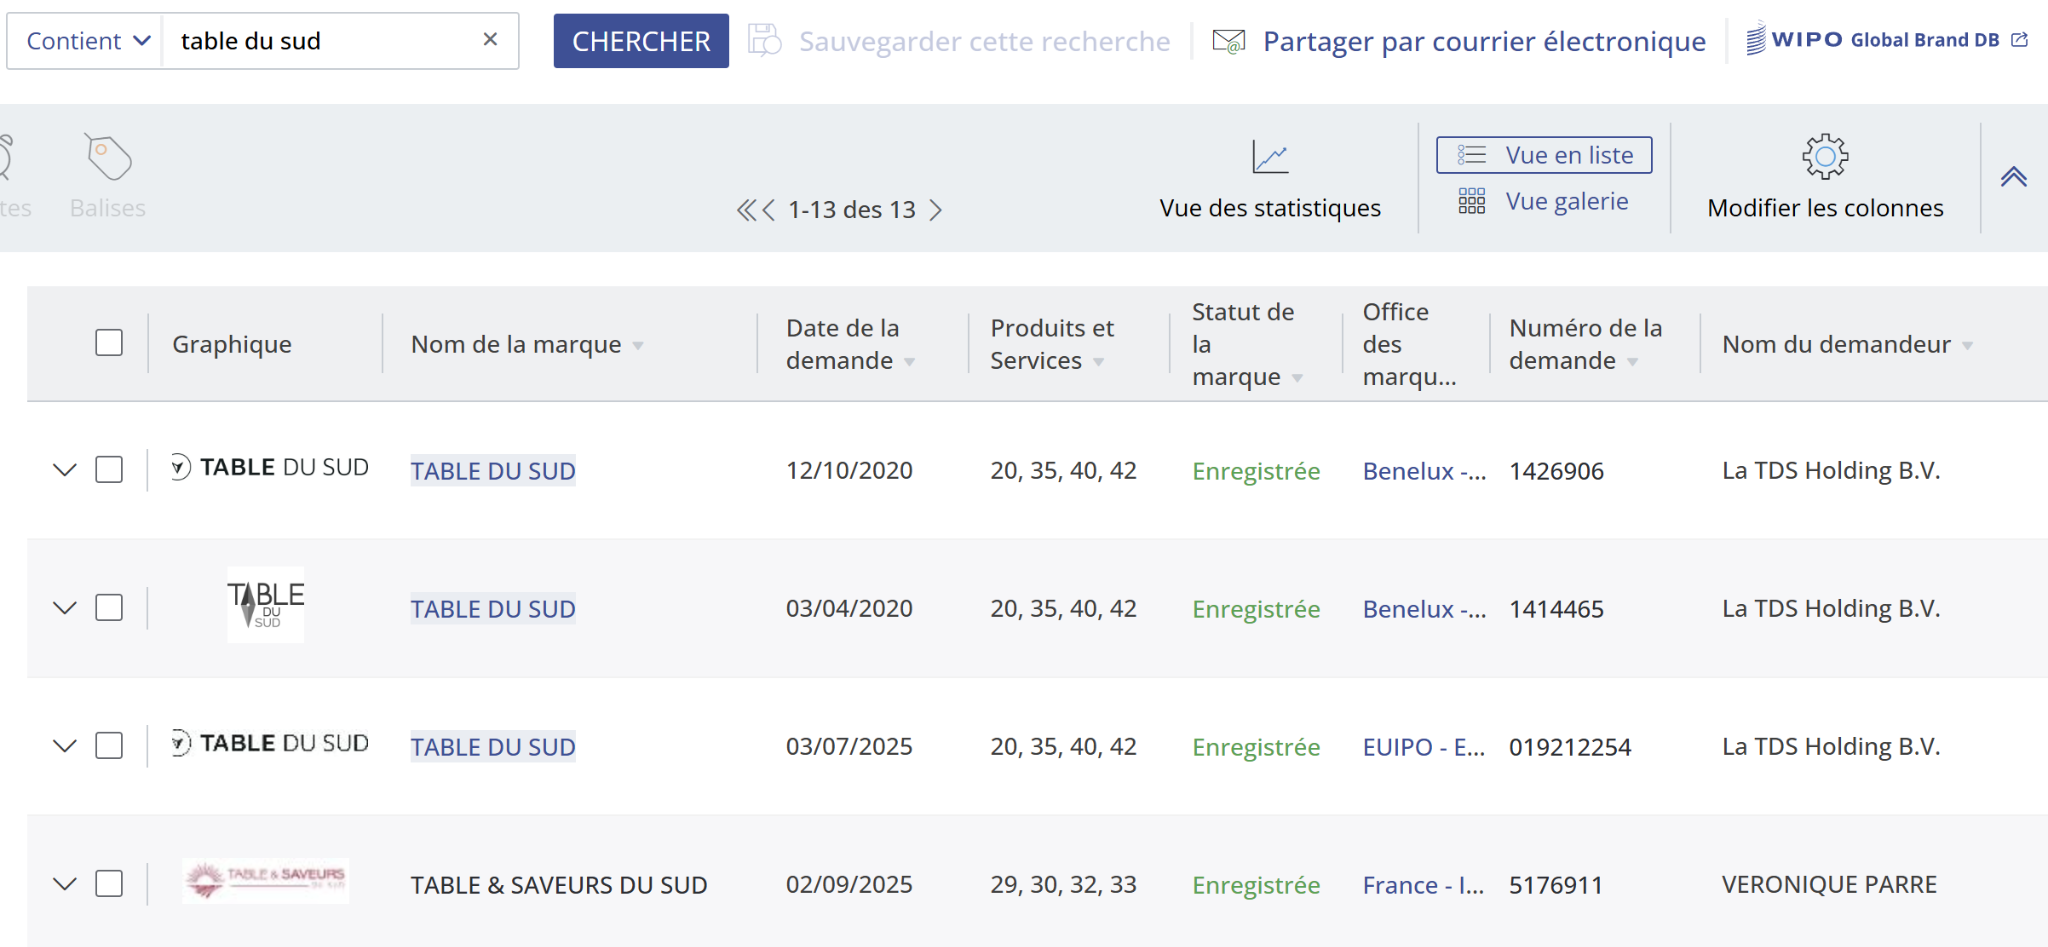2048x947 pixels.
Task: Select the TABLE & SAVEURS DU SUD checkbox
Action: 109,884
